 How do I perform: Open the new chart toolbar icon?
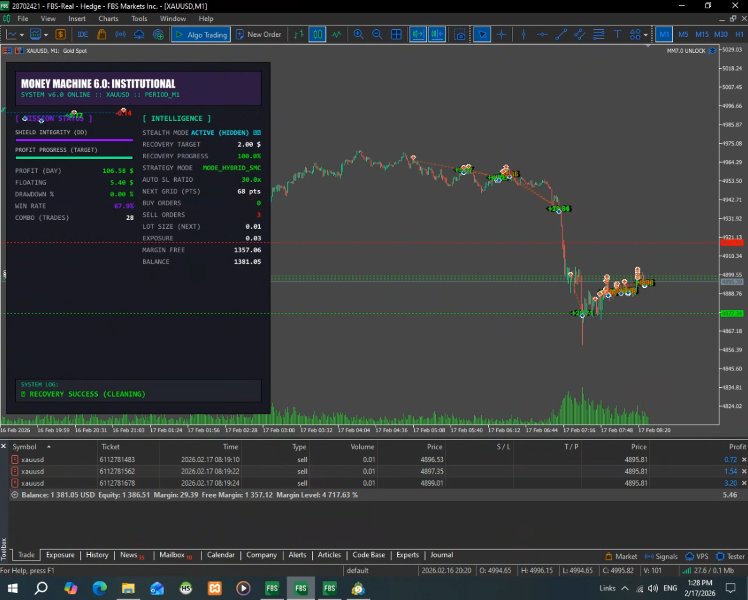point(12,34)
